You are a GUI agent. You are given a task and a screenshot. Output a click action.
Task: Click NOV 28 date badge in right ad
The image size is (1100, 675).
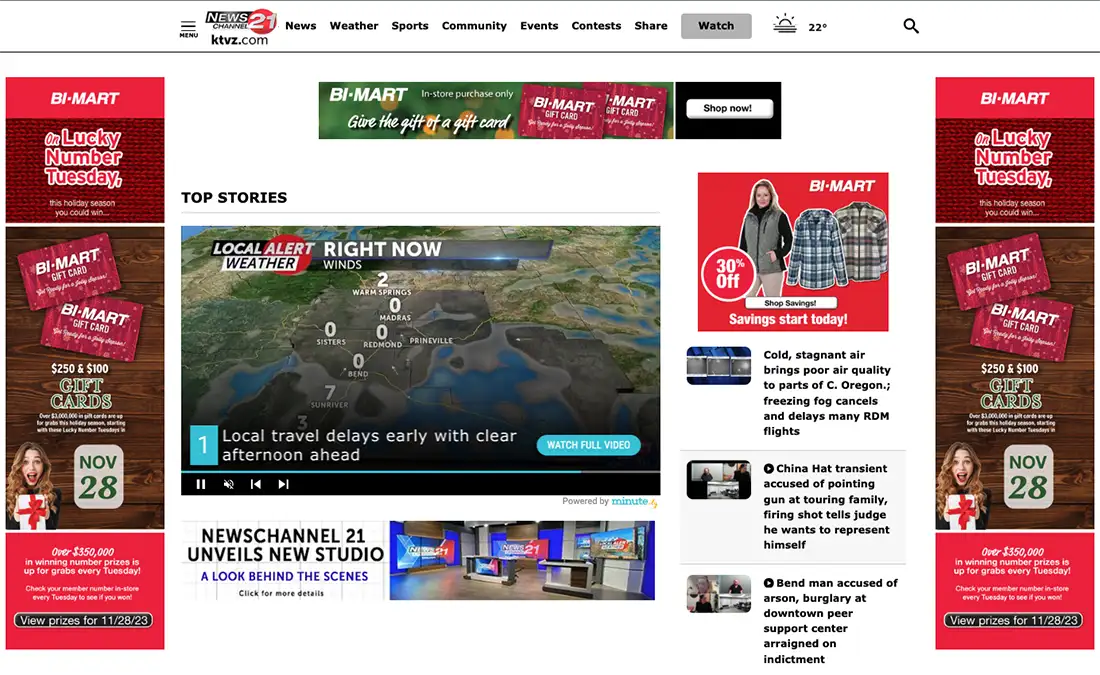1028,477
